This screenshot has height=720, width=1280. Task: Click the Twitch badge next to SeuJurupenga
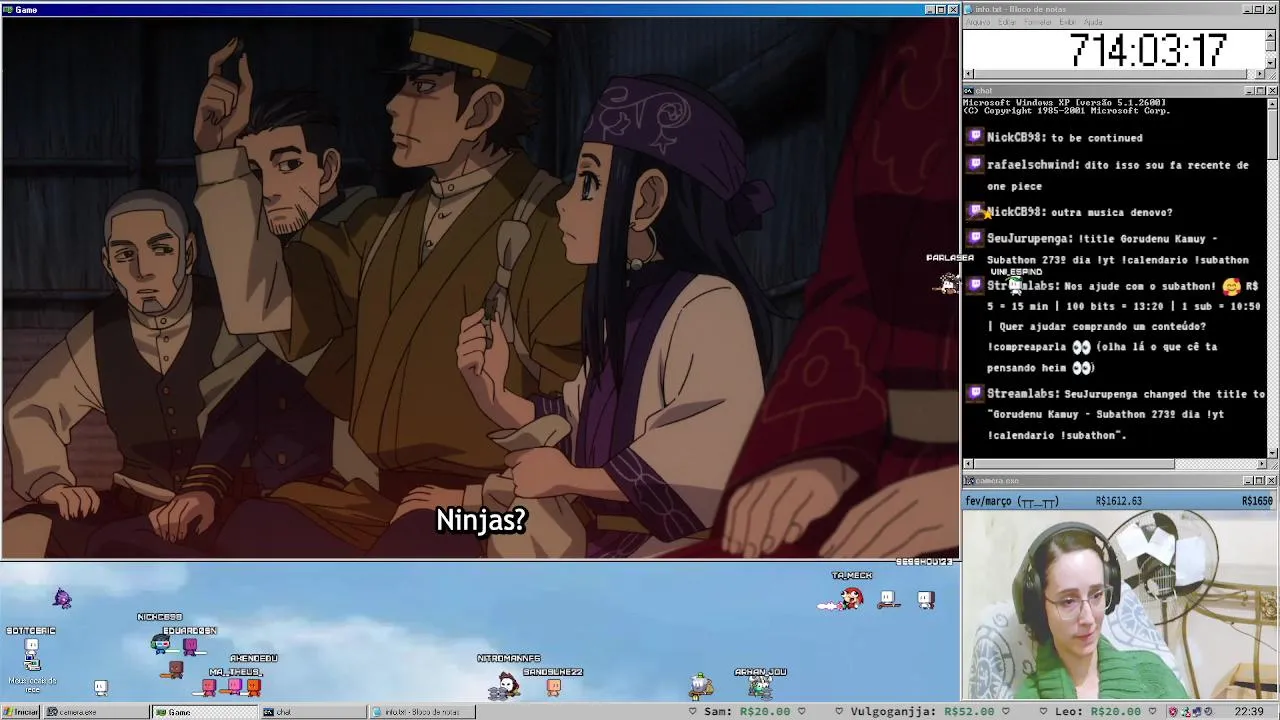975,238
